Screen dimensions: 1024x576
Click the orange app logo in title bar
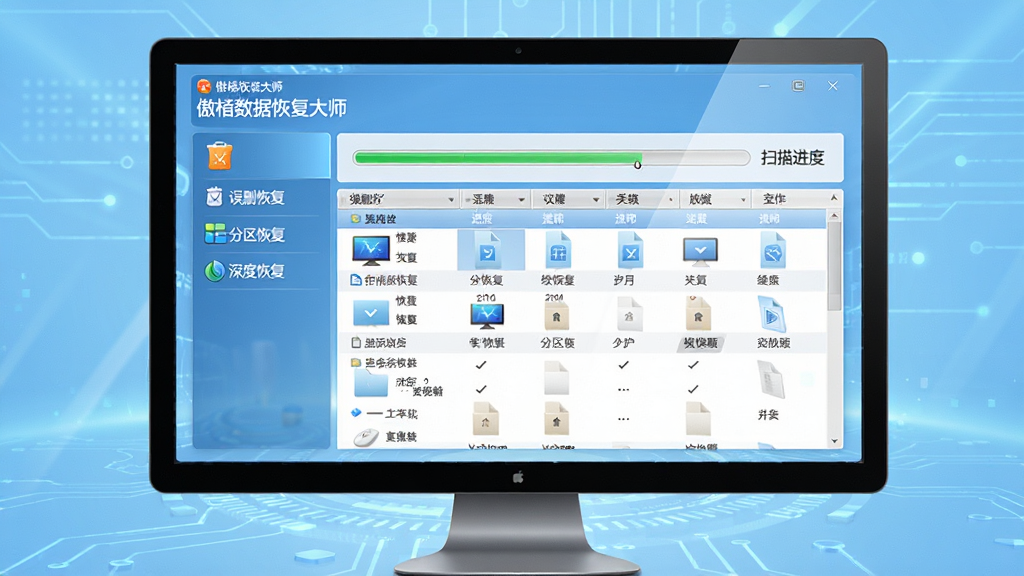pyautogui.click(x=204, y=86)
